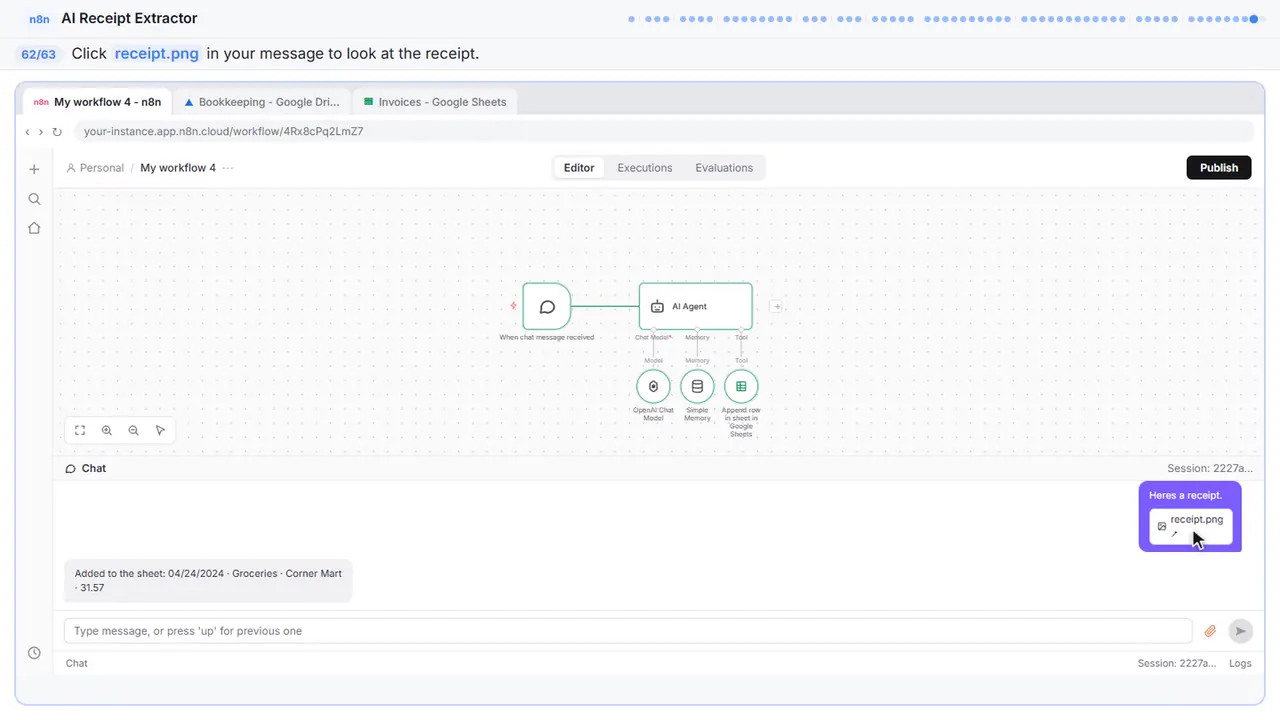The height and width of the screenshot is (720, 1280).
Task: Click the Session ID beside the Logs button
Action: 1177,663
